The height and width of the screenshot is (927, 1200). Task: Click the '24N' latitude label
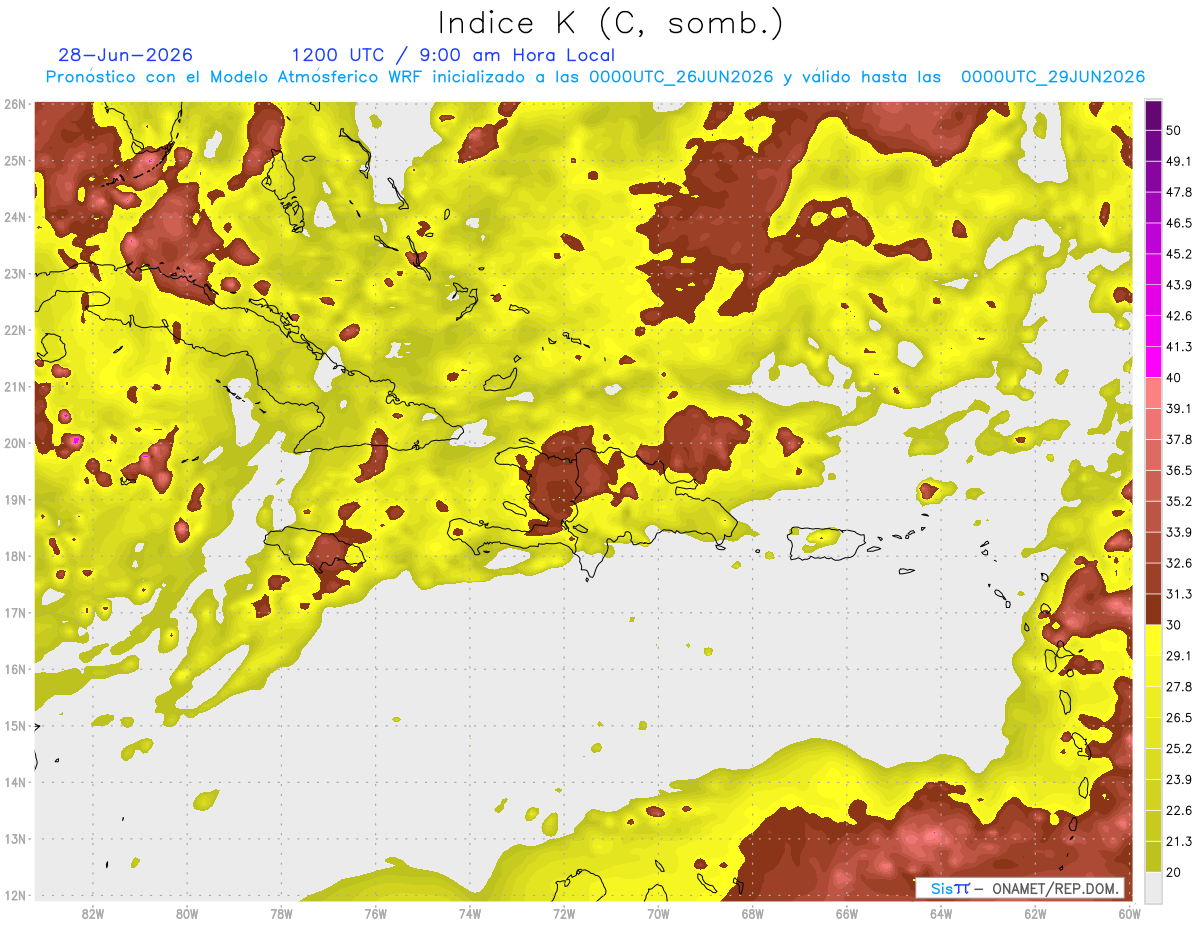pyautogui.click(x=15, y=217)
